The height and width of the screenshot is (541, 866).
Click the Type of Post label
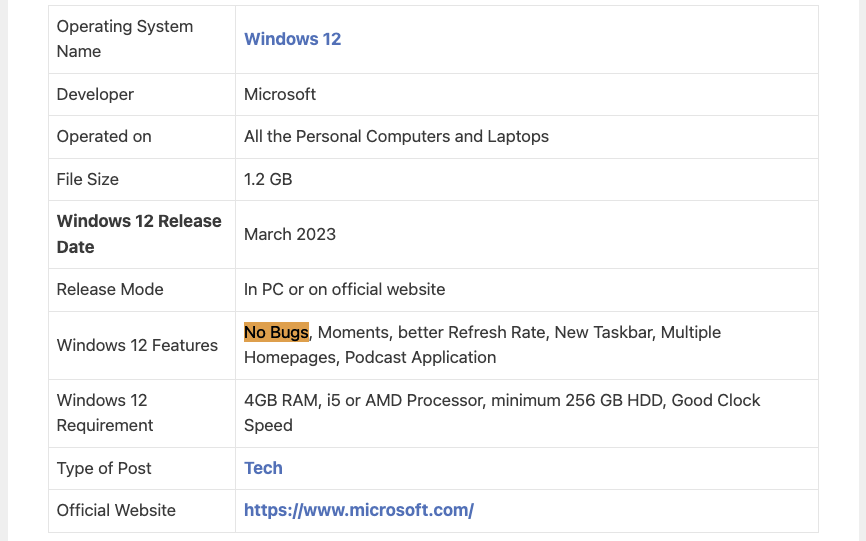(104, 468)
